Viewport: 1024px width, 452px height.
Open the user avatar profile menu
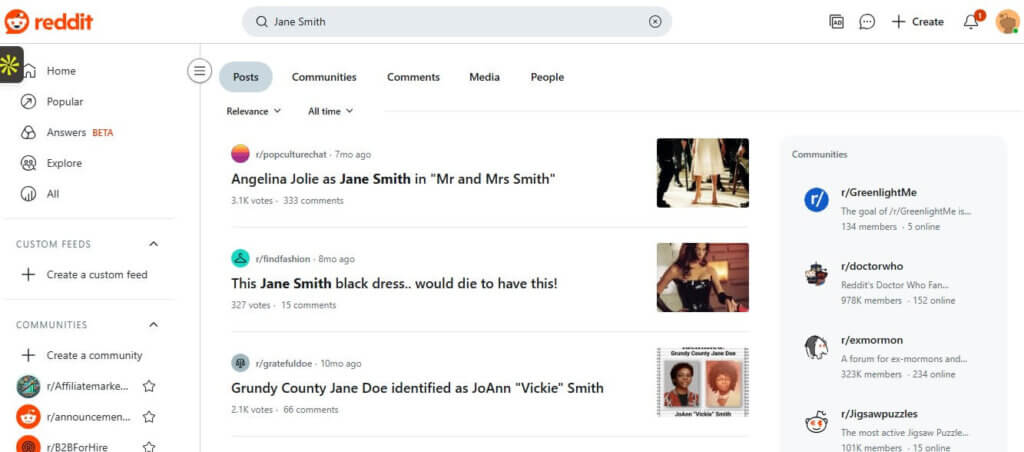pos(1006,22)
